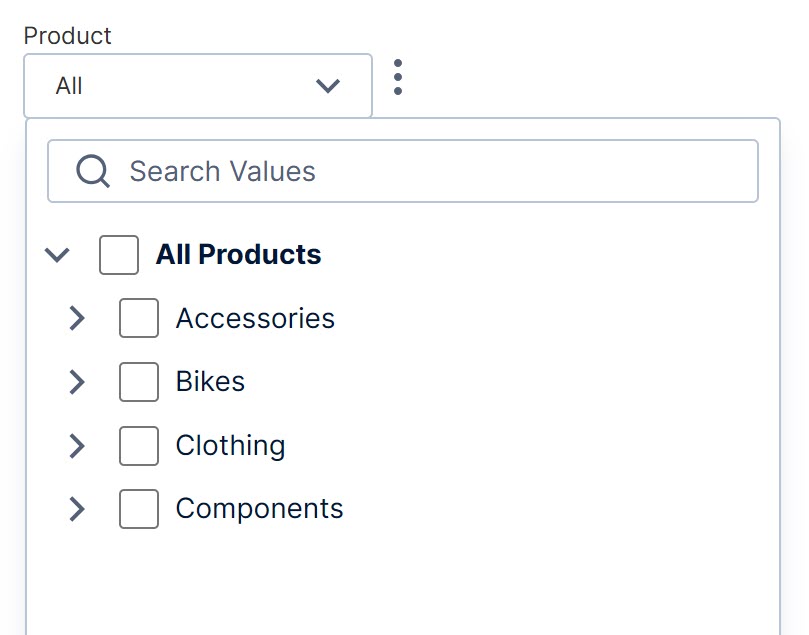Image resolution: width=809 pixels, height=635 pixels.
Task: Select the Clothing checkbox
Action: pyautogui.click(x=139, y=446)
